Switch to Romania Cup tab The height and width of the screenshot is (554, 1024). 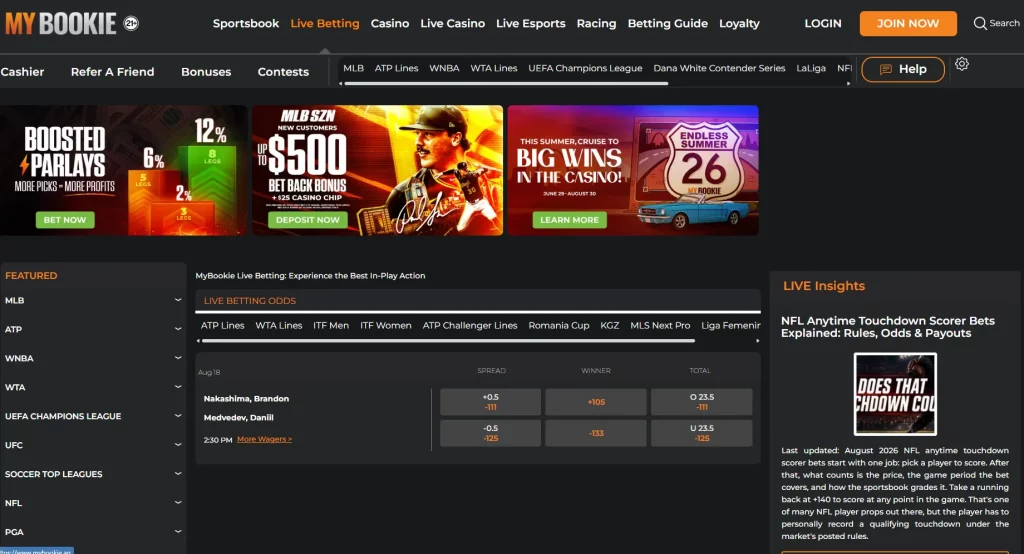point(559,325)
